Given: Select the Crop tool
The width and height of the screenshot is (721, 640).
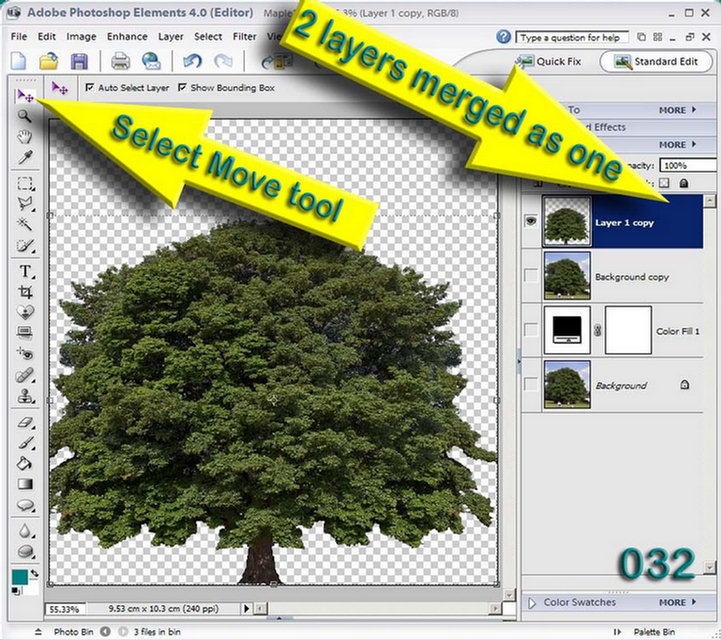Looking at the screenshot, I should click(25, 291).
